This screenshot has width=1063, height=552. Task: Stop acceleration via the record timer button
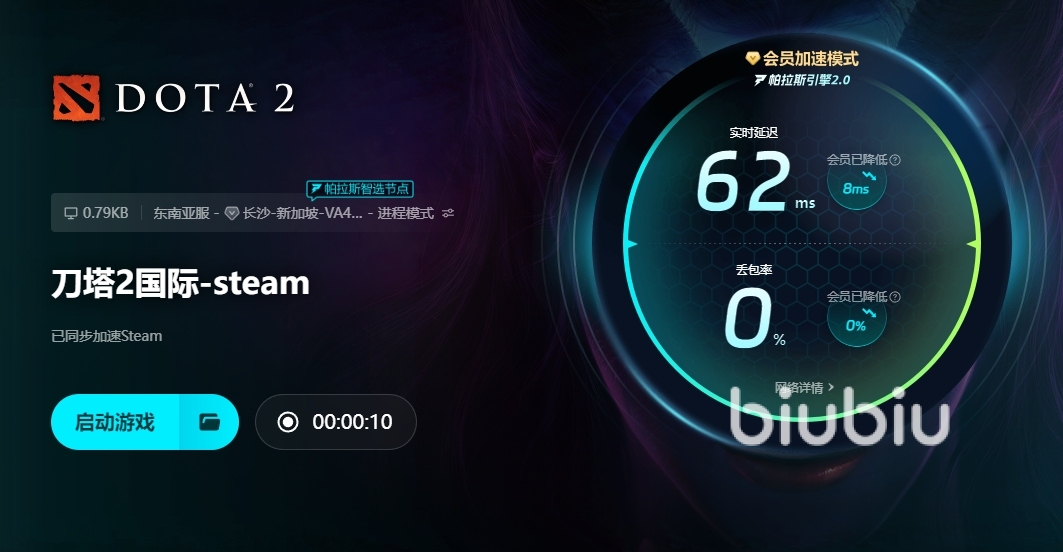[x=336, y=422]
